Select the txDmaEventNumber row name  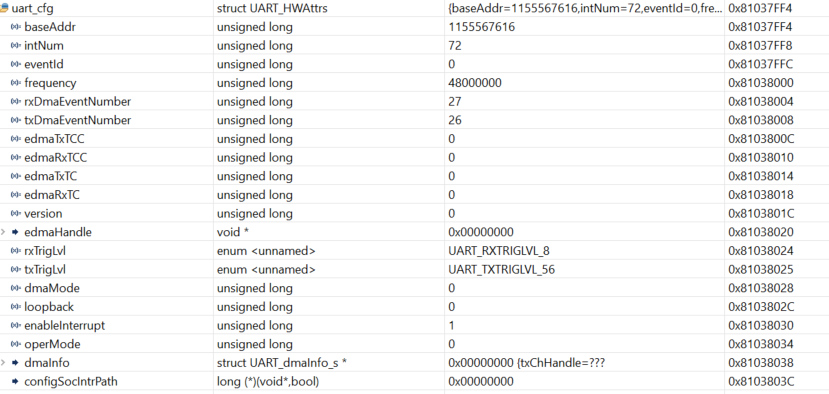(x=78, y=120)
